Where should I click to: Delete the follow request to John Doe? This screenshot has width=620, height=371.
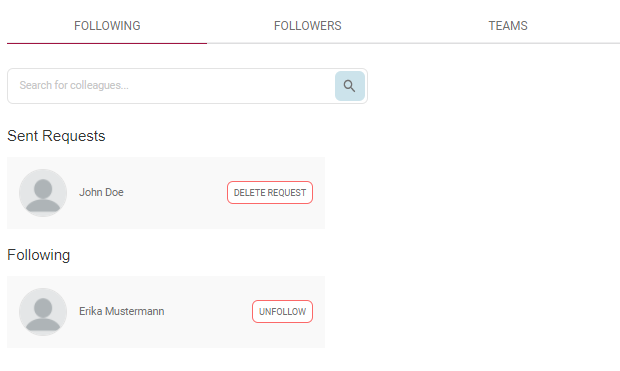click(270, 193)
